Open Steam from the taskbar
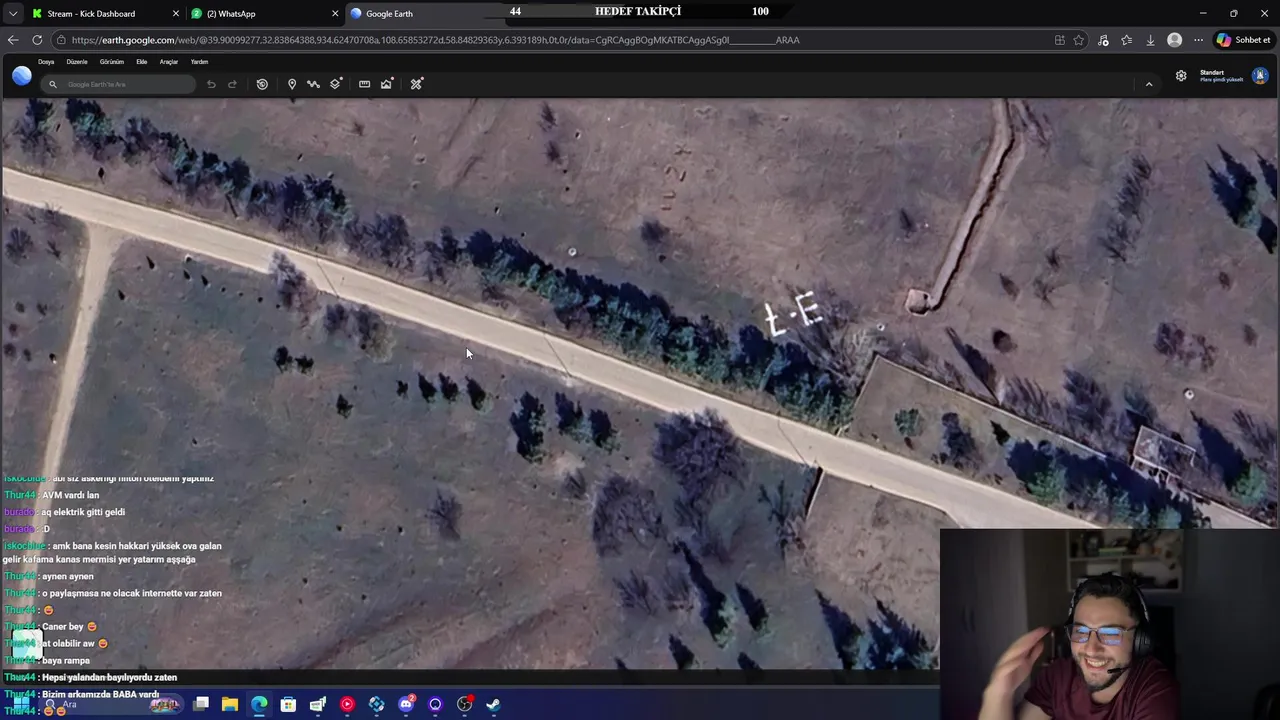This screenshot has height=720, width=1280. point(493,704)
